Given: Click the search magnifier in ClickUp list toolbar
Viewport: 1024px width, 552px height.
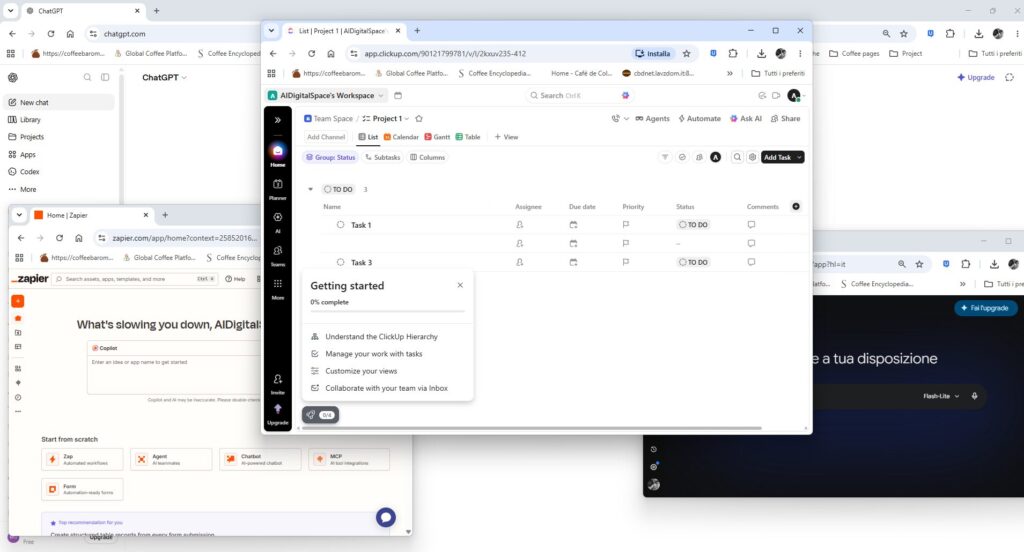Looking at the screenshot, I should pos(737,157).
